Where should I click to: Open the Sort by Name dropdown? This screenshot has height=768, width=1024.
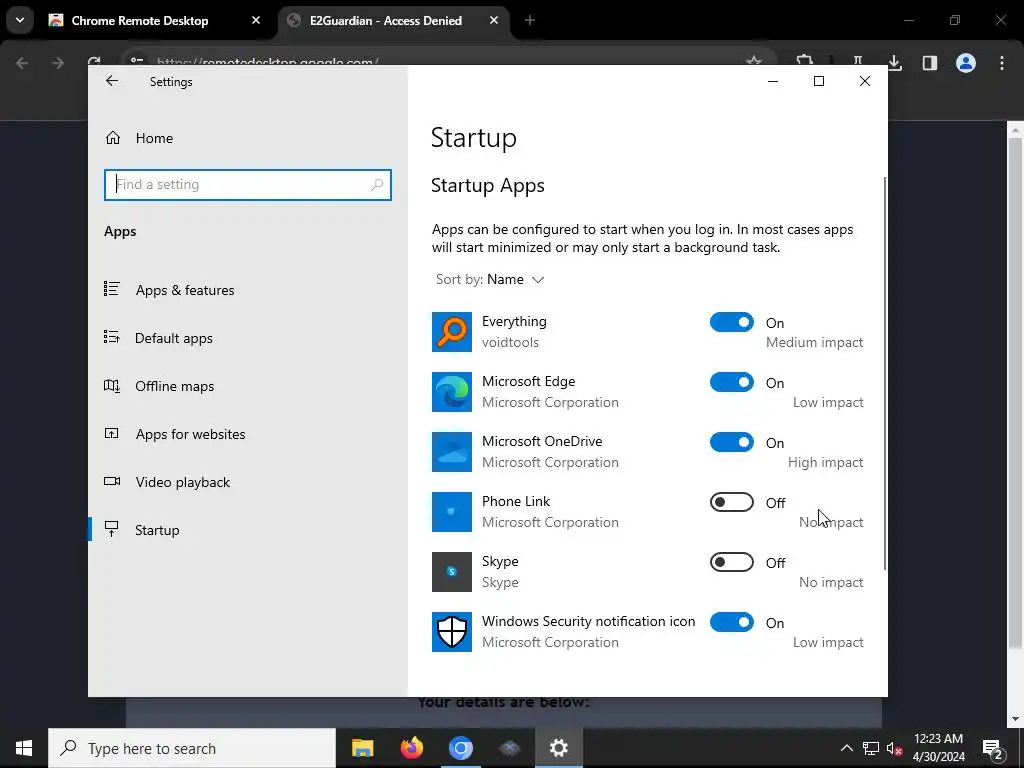(x=490, y=280)
